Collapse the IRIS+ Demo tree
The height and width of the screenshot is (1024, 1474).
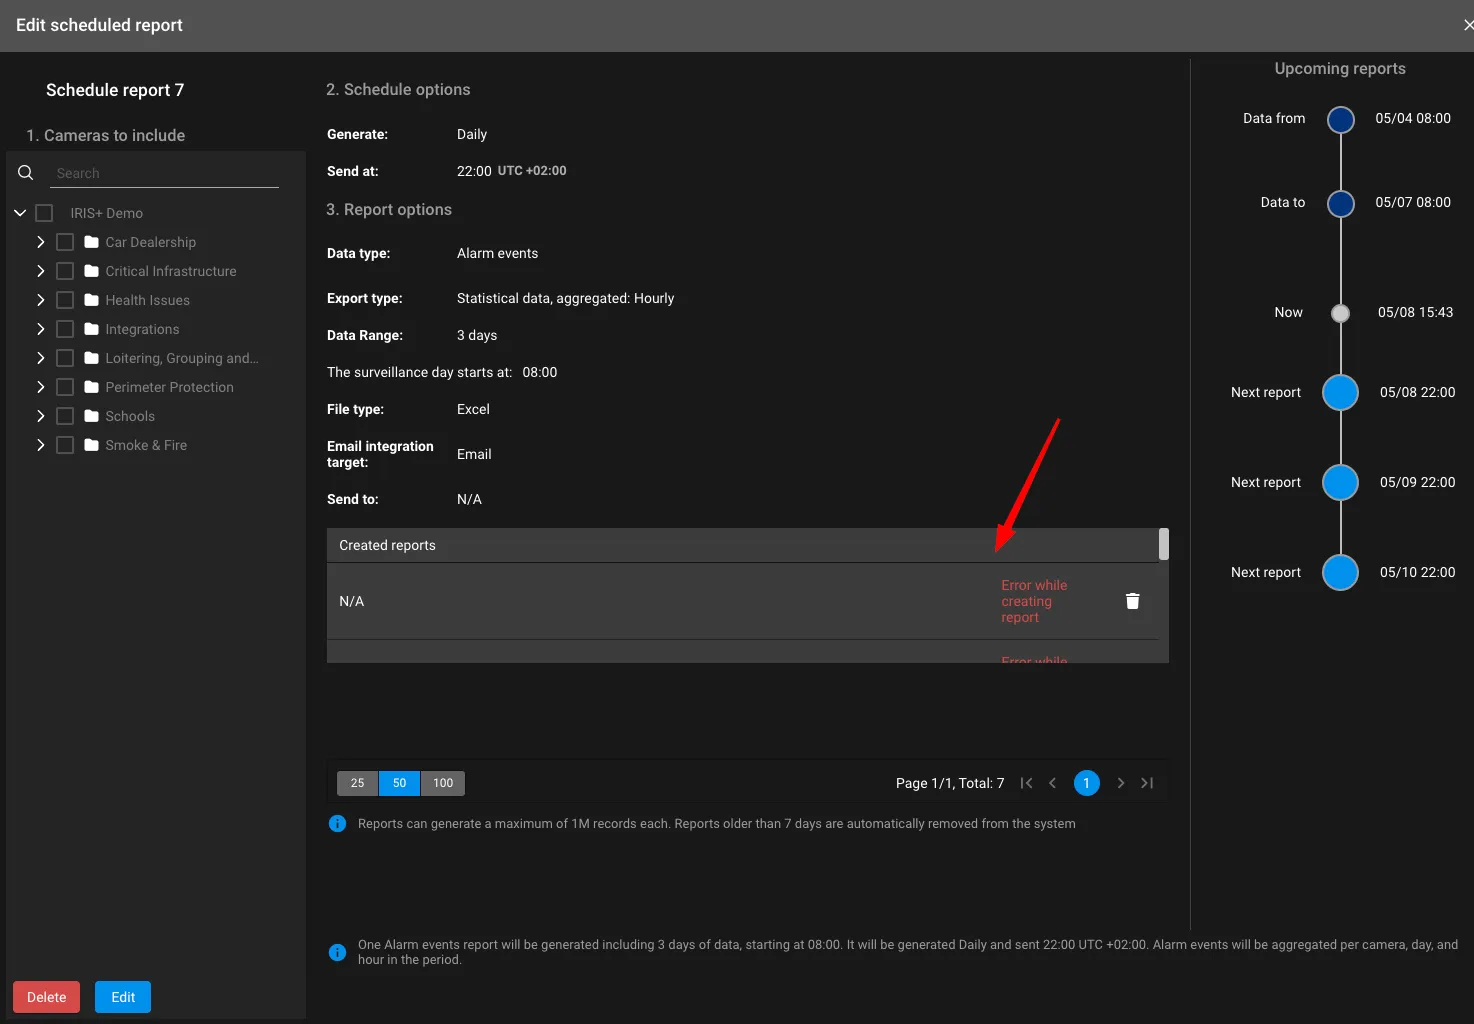point(20,213)
